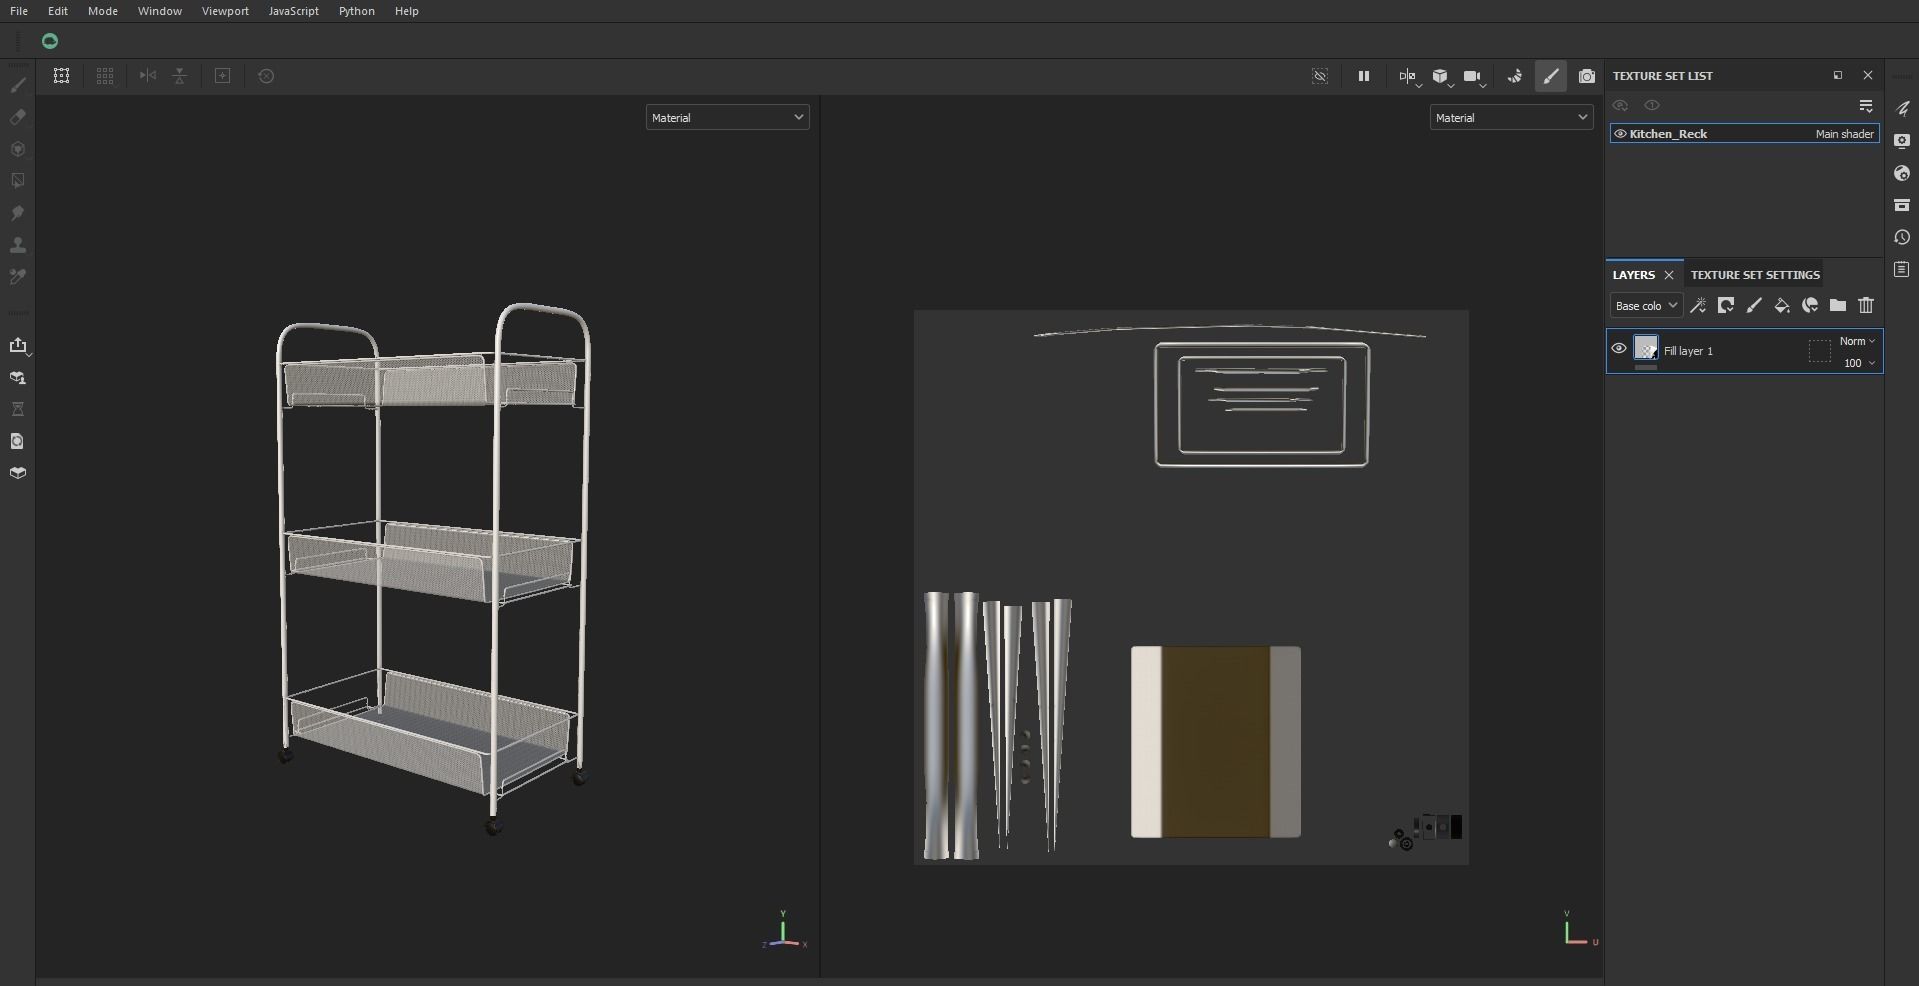Viewport: 1919px width, 986px height.
Task: Open the History clock panel icon
Action: coord(1902,237)
